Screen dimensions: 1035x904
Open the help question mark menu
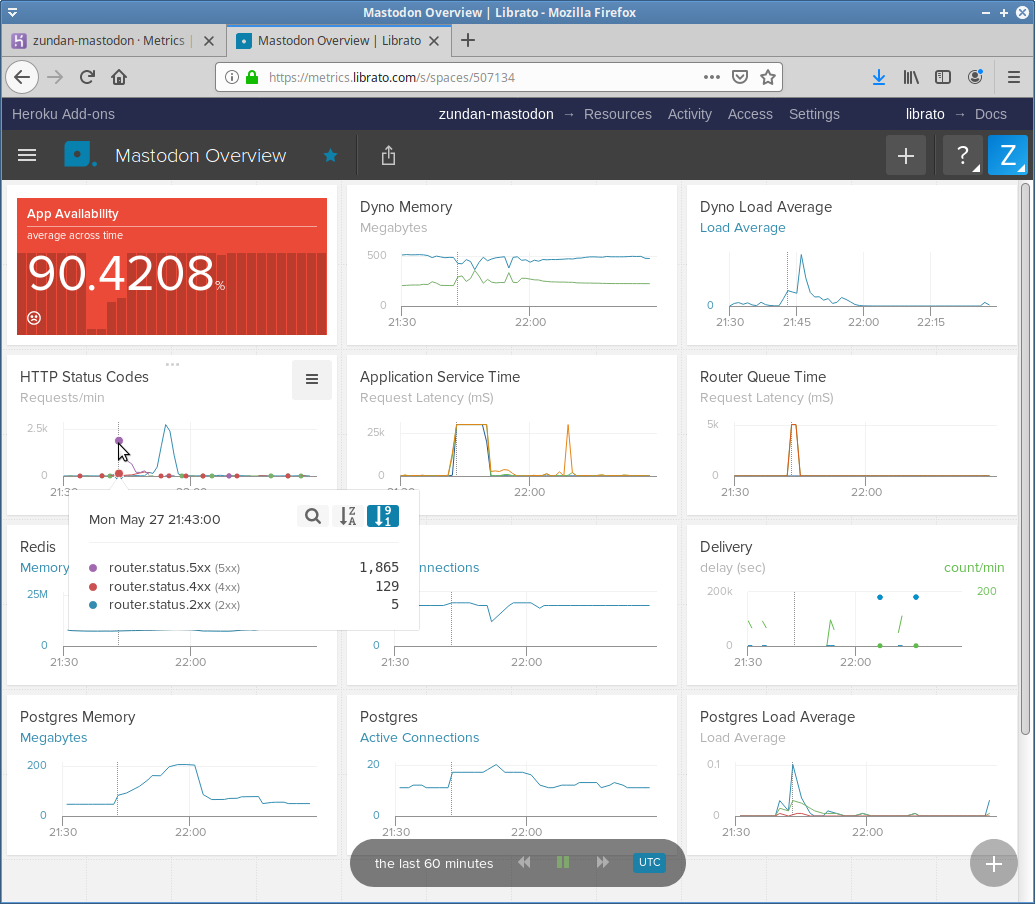(962, 156)
